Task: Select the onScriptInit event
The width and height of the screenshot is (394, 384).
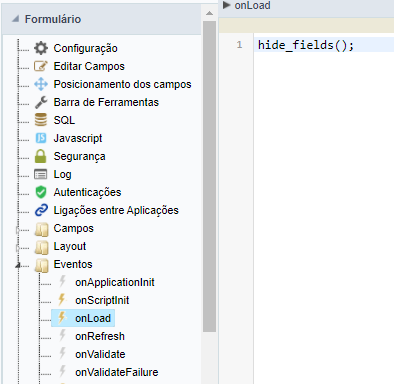Action: 102,300
